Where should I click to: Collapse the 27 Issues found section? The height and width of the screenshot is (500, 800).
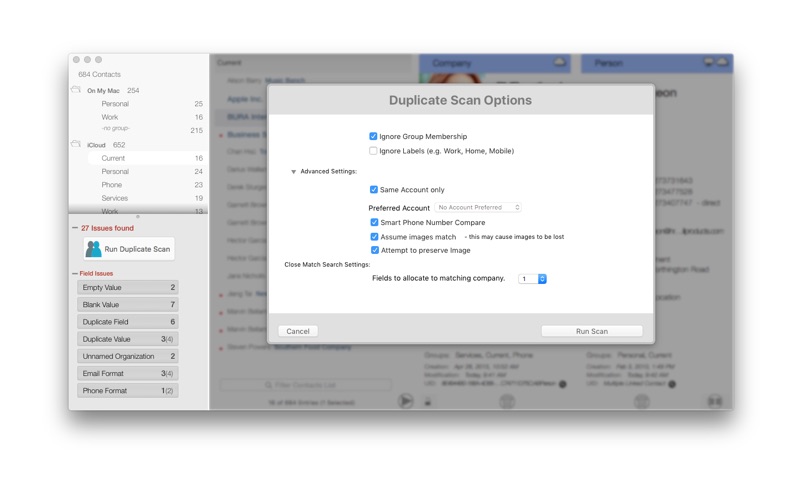[75, 228]
